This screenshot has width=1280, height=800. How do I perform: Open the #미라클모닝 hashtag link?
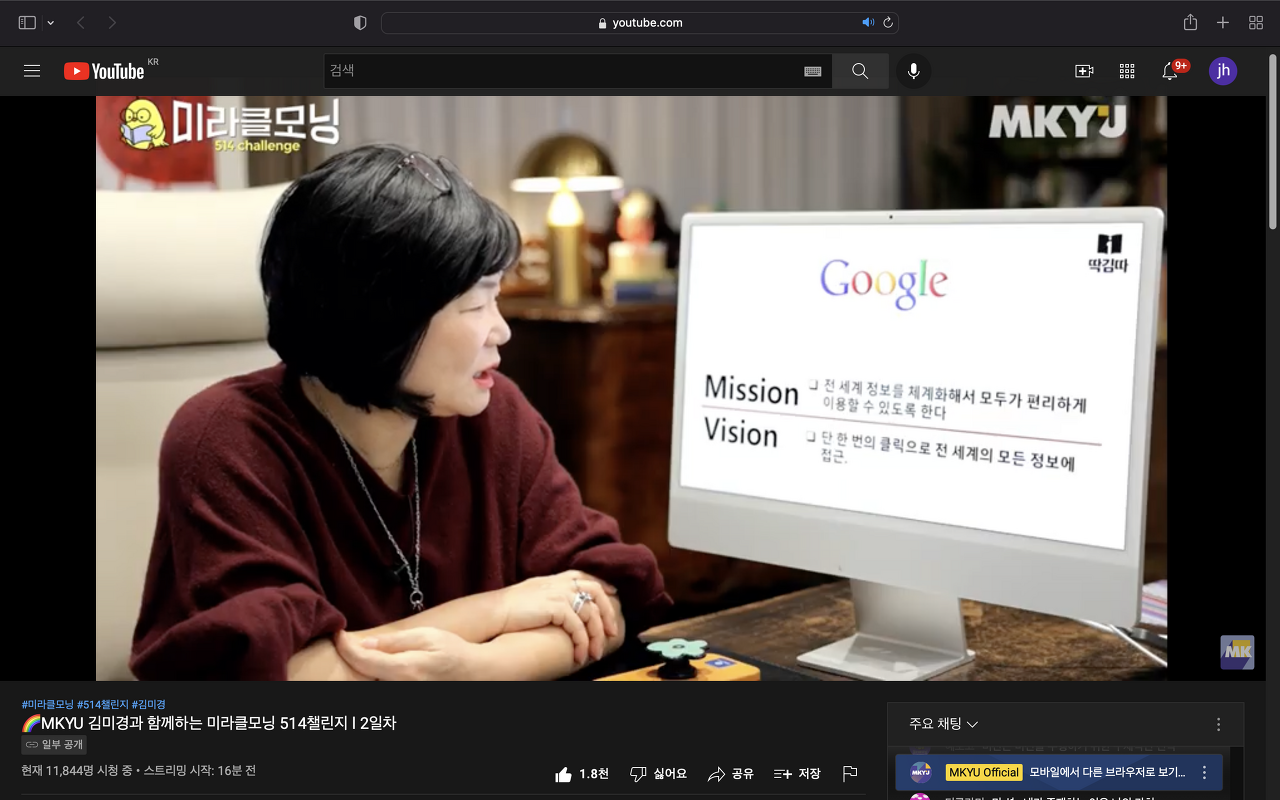[47, 705]
